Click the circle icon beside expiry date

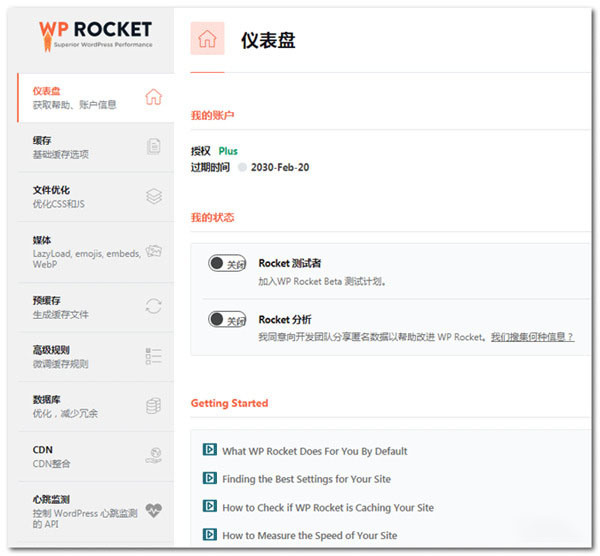pyautogui.click(x=242, y=167)
